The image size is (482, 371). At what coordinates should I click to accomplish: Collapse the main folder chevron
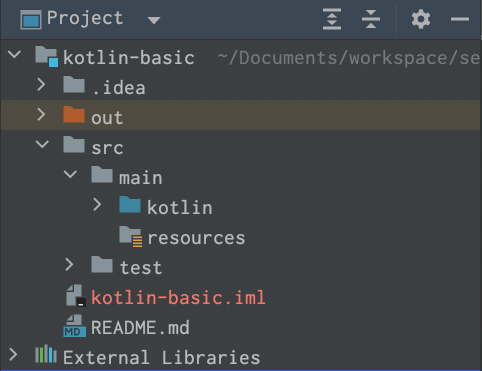(70, 174)
